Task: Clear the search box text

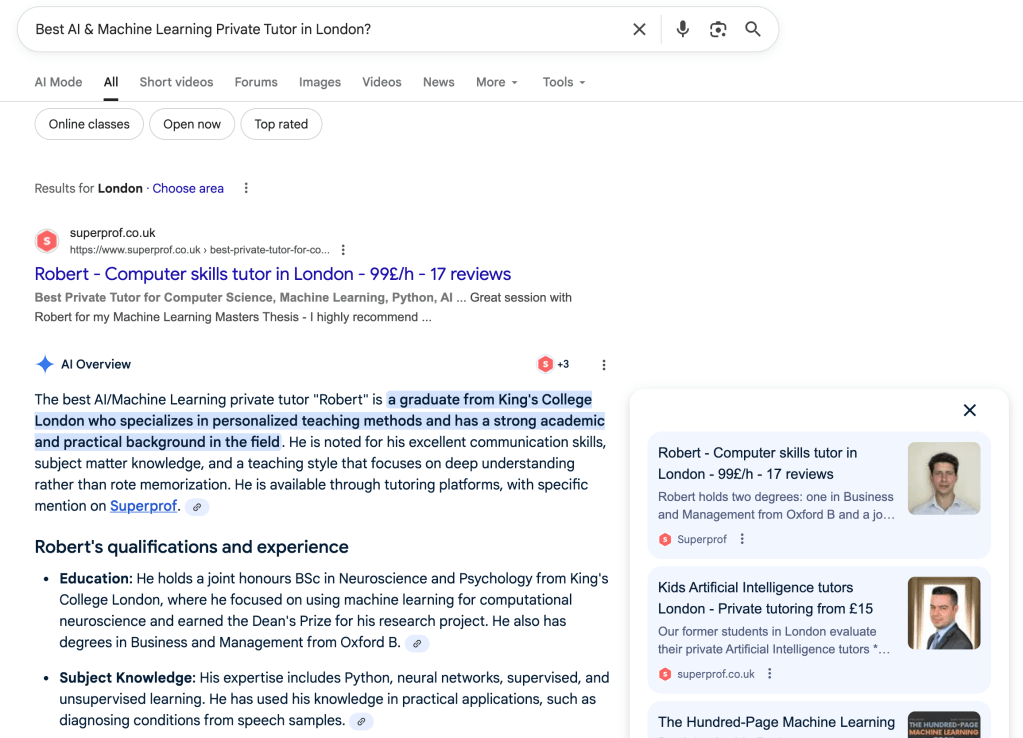Action: 639,30
